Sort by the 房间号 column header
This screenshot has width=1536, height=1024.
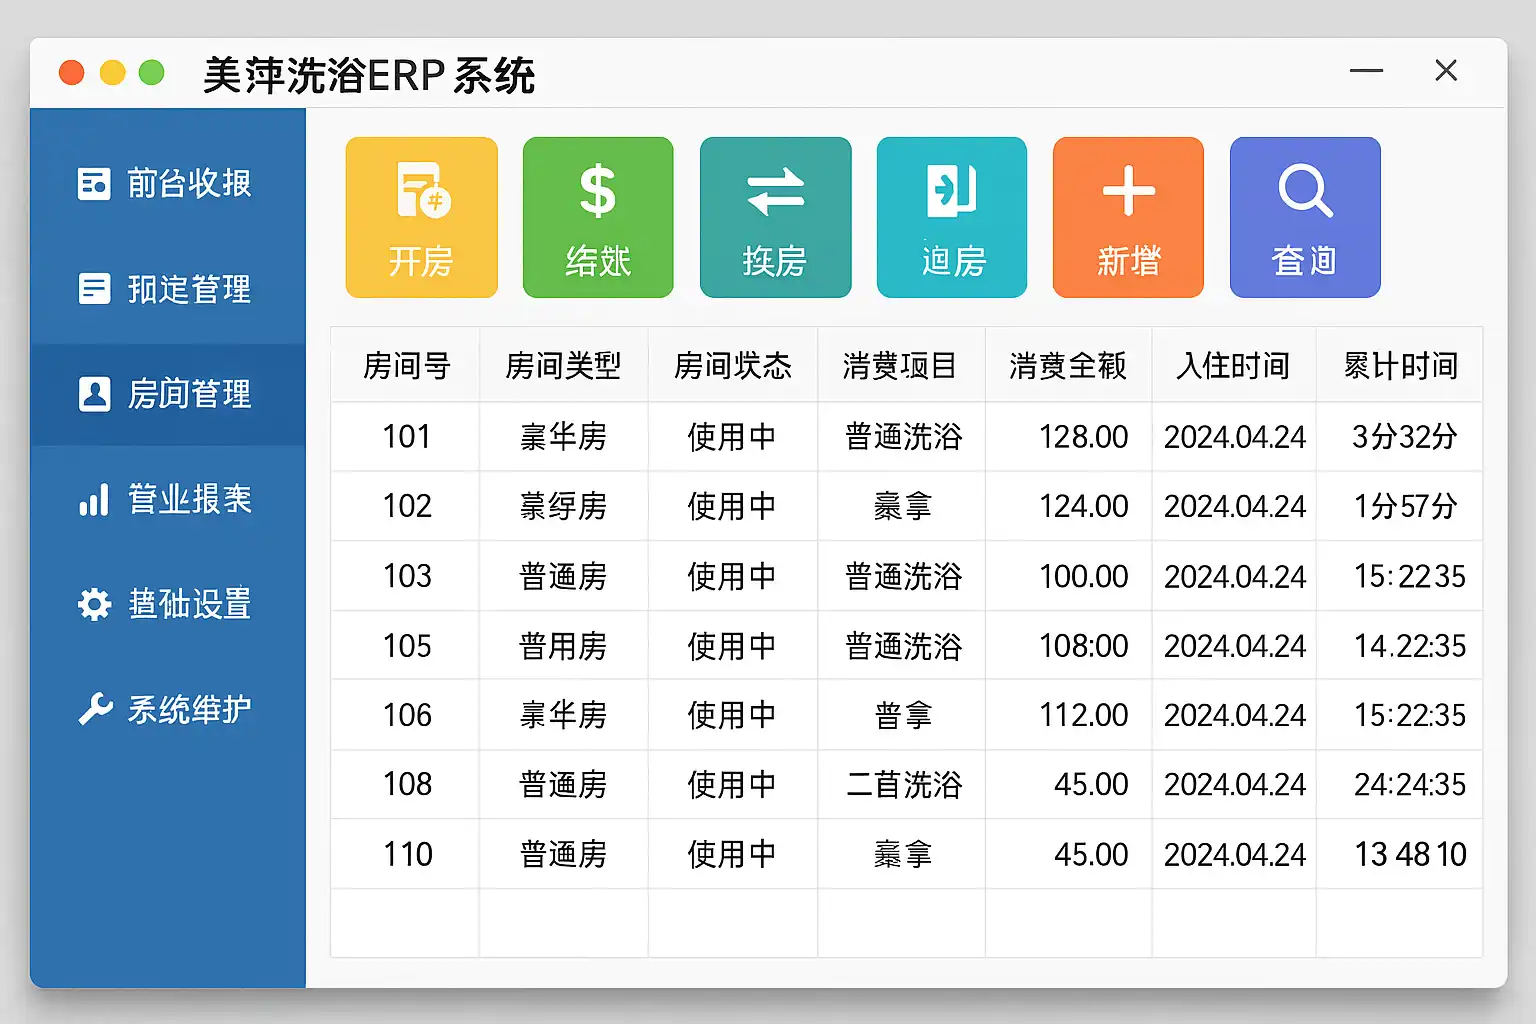pos(406,366)
